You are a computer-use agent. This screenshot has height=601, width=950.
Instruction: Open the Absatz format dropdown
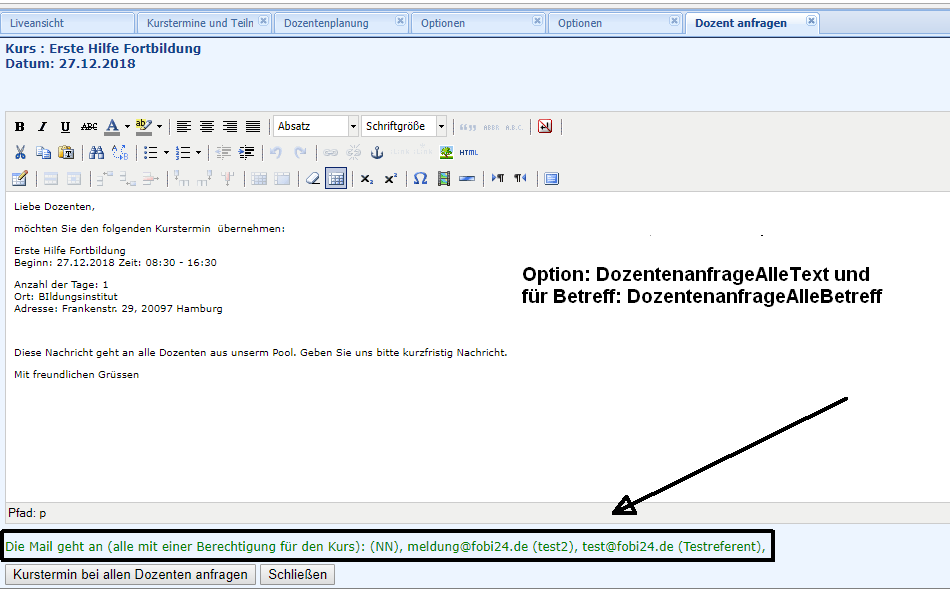pos(316,127)
